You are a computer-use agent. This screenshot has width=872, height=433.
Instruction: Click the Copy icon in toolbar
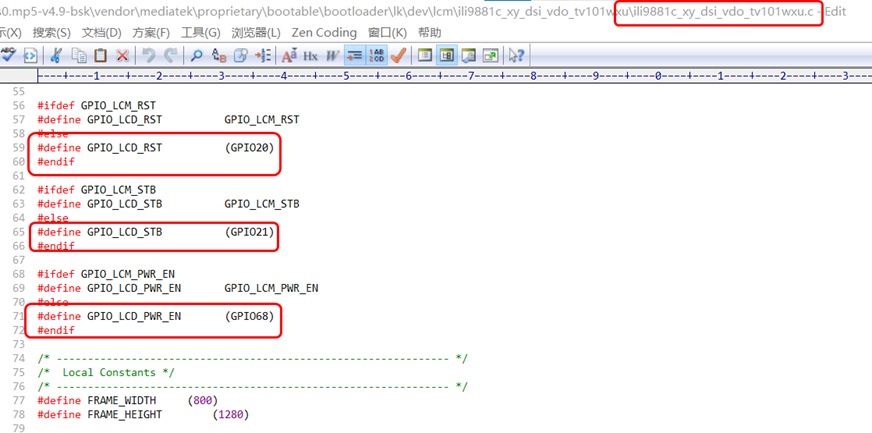pos(78,55)
